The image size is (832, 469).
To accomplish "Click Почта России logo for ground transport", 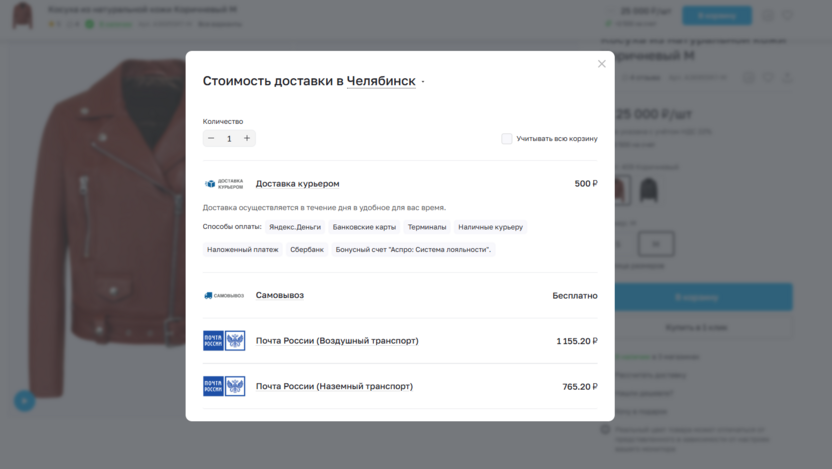I will [224, 386].
